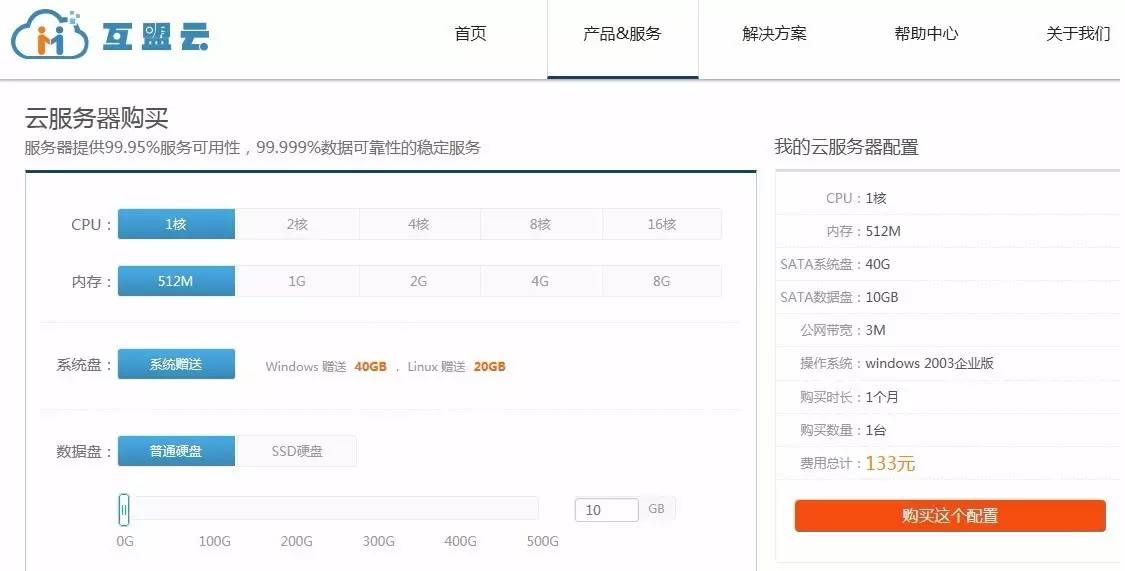
Task: Click the data disk size slider handle
Action: point(123,510)
